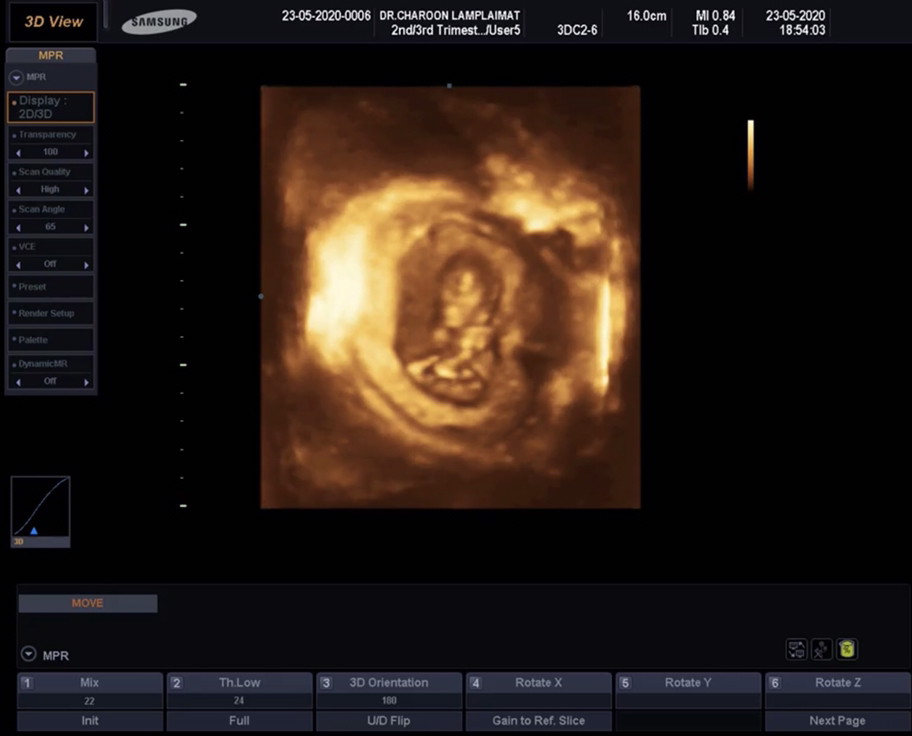This screenshot has width=912, height=736.
Task: Toggle DynamicMR with the right arrow
Action: pos(86,382)
